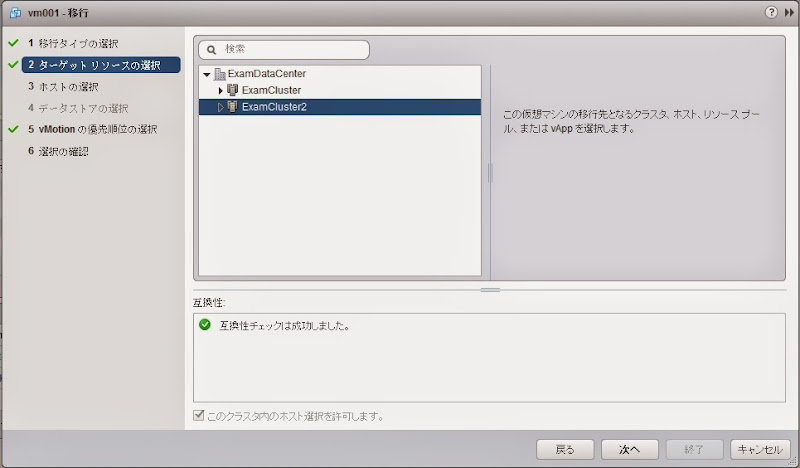Image resolution: width=800 pixels, height=468 pixels.
Task: Click the vertical splitter handle beside tree
Action: pos(490,173)
